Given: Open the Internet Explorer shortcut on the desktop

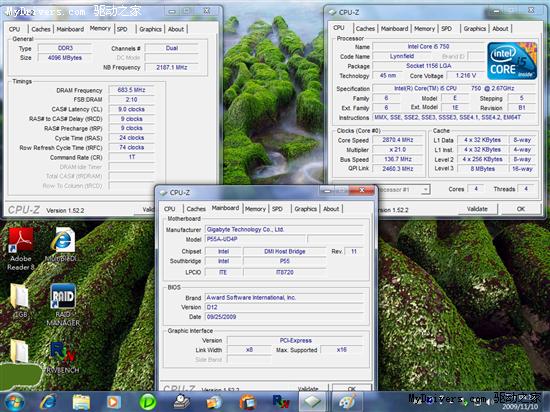Looking at the screenshot, I should click(62, 245).
